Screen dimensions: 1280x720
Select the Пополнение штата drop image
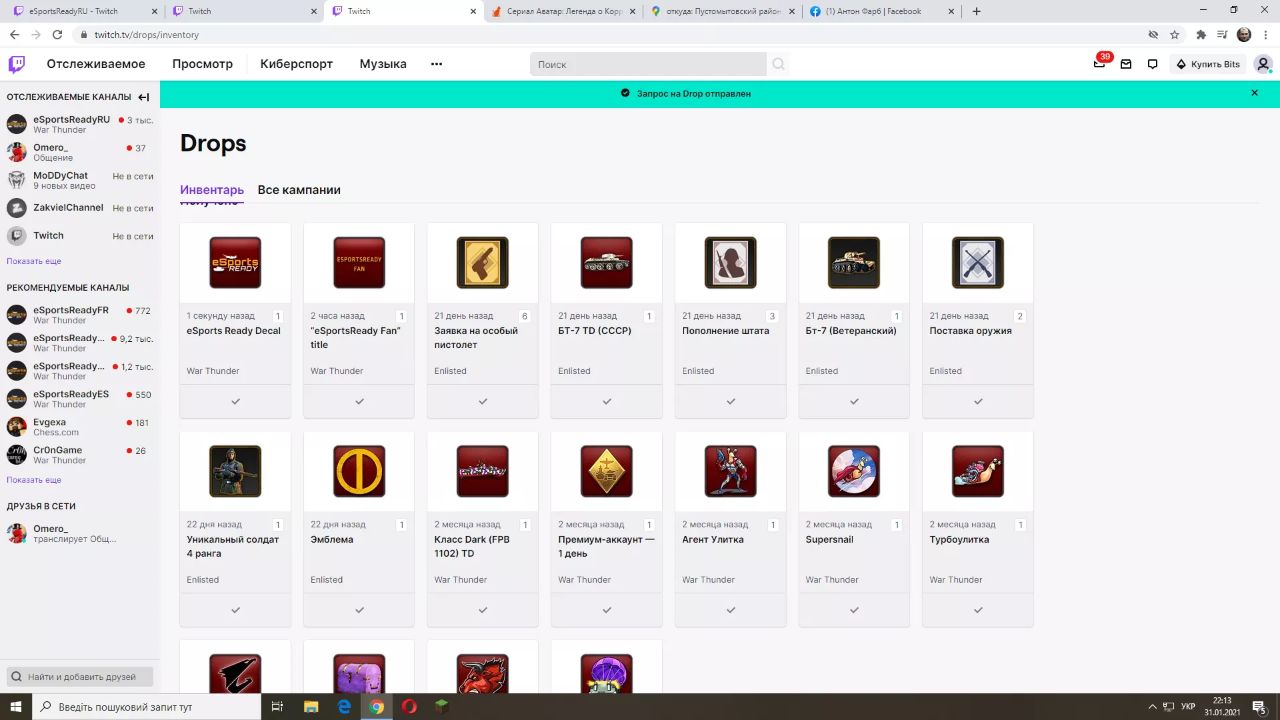click(731, 262)
